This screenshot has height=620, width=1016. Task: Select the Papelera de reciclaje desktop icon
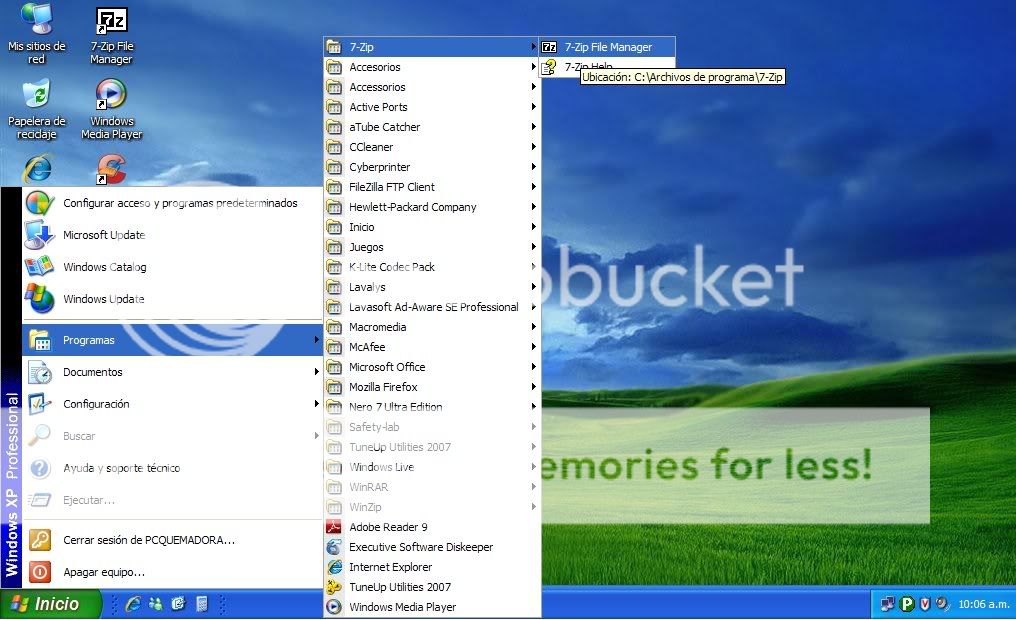coord(36,109)
